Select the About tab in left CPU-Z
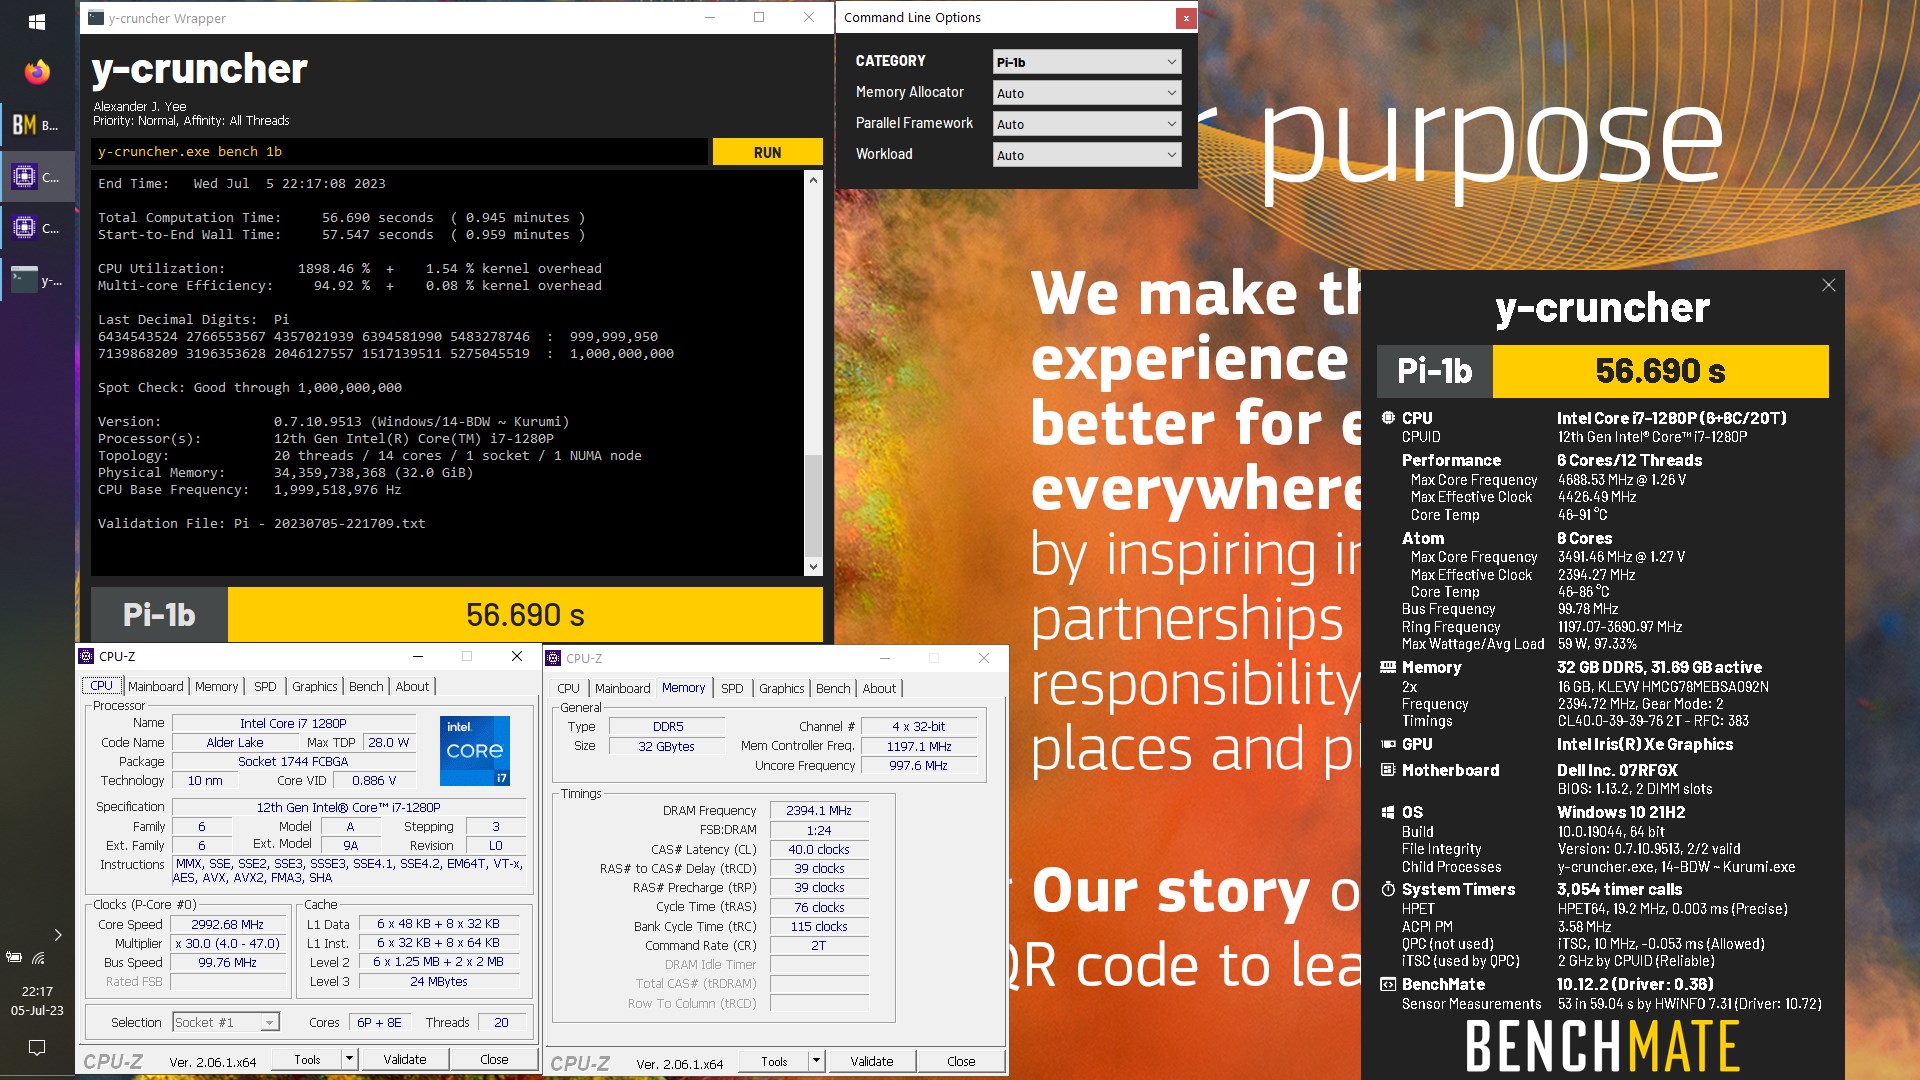The height and width of the screenshot is (1080, 1920). [x=412, y=686]
